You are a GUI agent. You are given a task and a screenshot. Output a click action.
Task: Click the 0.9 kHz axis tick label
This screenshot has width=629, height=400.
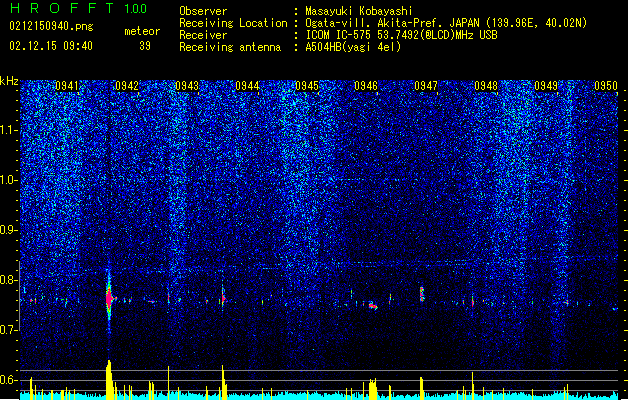point(9,230)
